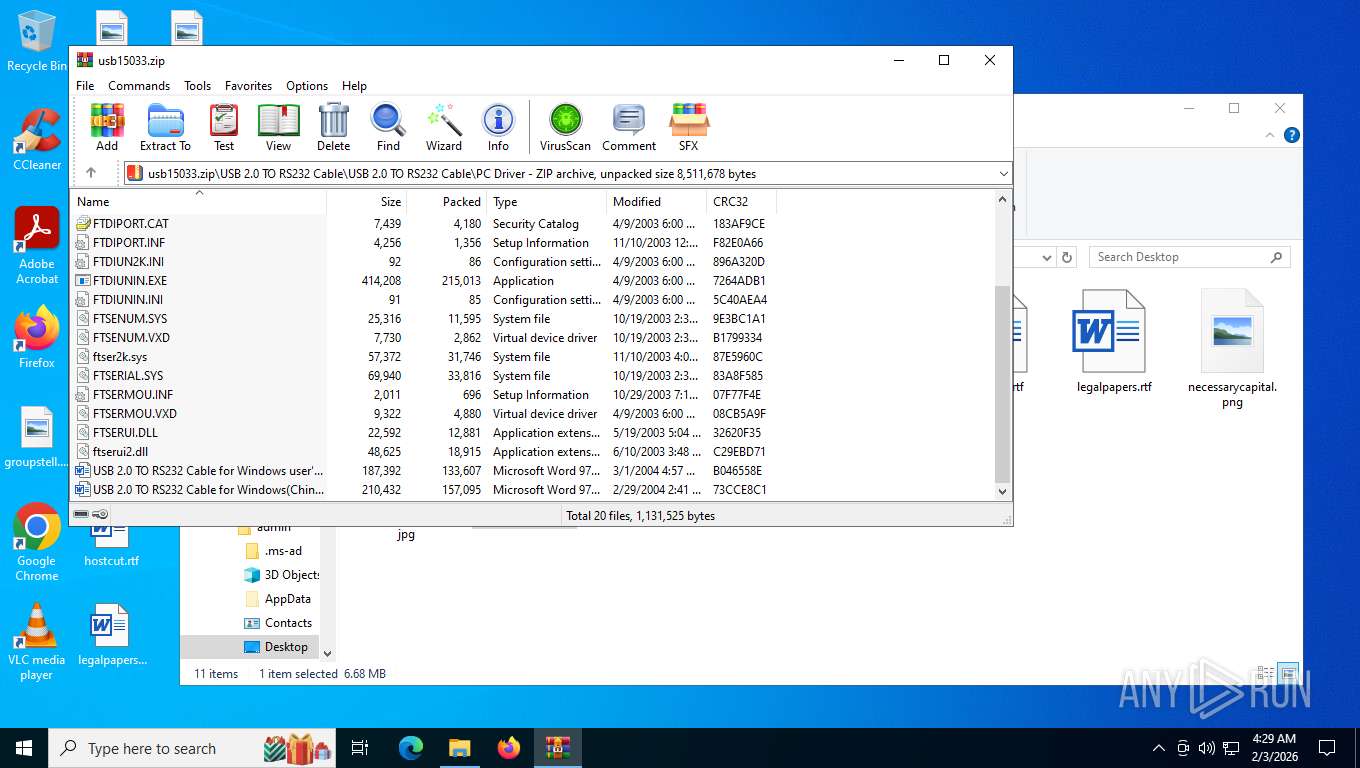Open the Favorites menu
The width and height of the screenshot is (1360, 768).
pyautogui.click(x=248, y=86)
